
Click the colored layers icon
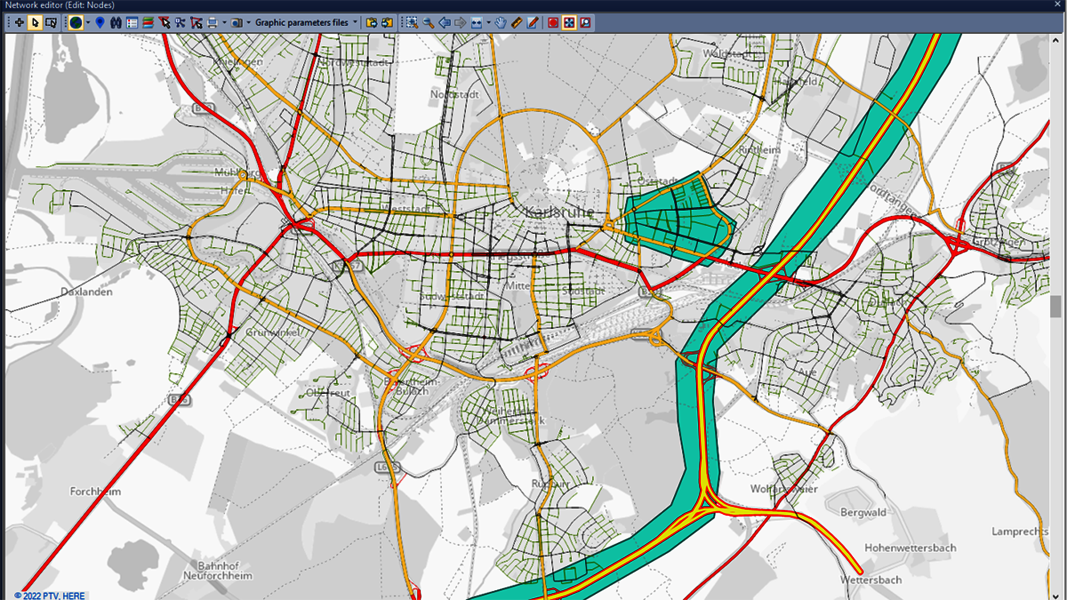pos(148,22)
